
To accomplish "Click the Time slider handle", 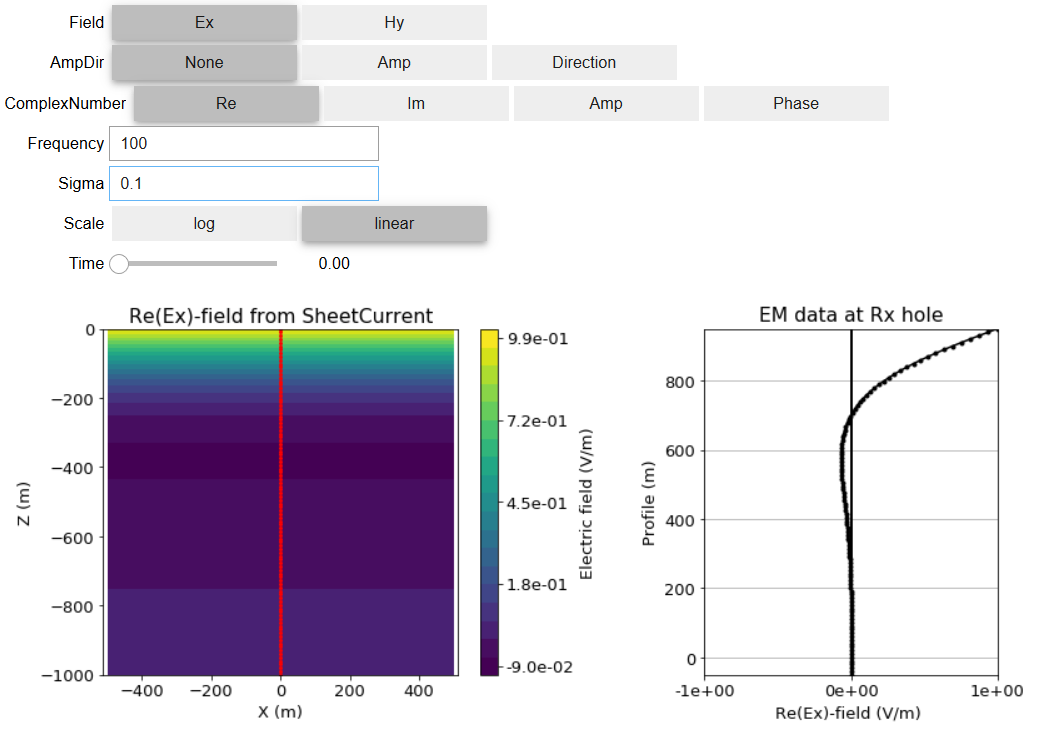I will [119, 264].
